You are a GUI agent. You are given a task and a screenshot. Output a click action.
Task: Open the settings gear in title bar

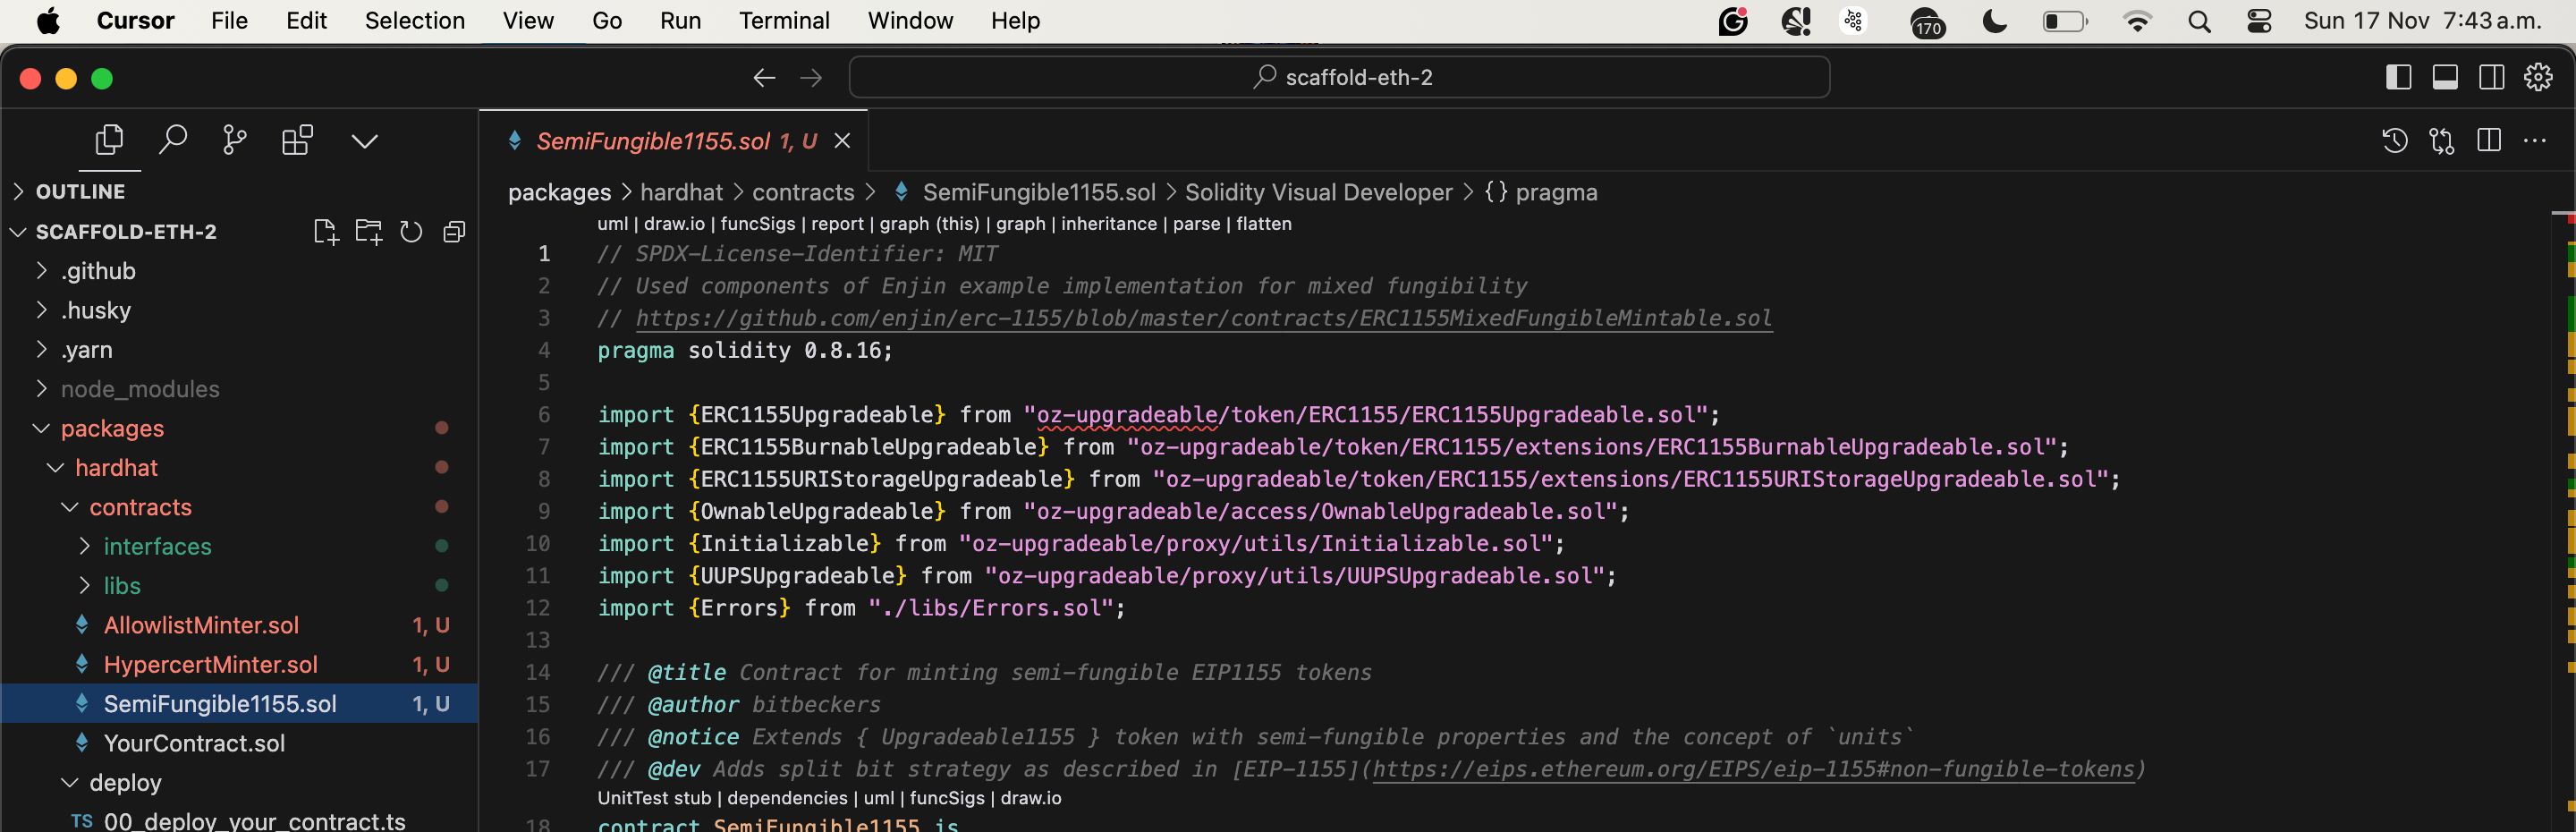(2539, 77)
